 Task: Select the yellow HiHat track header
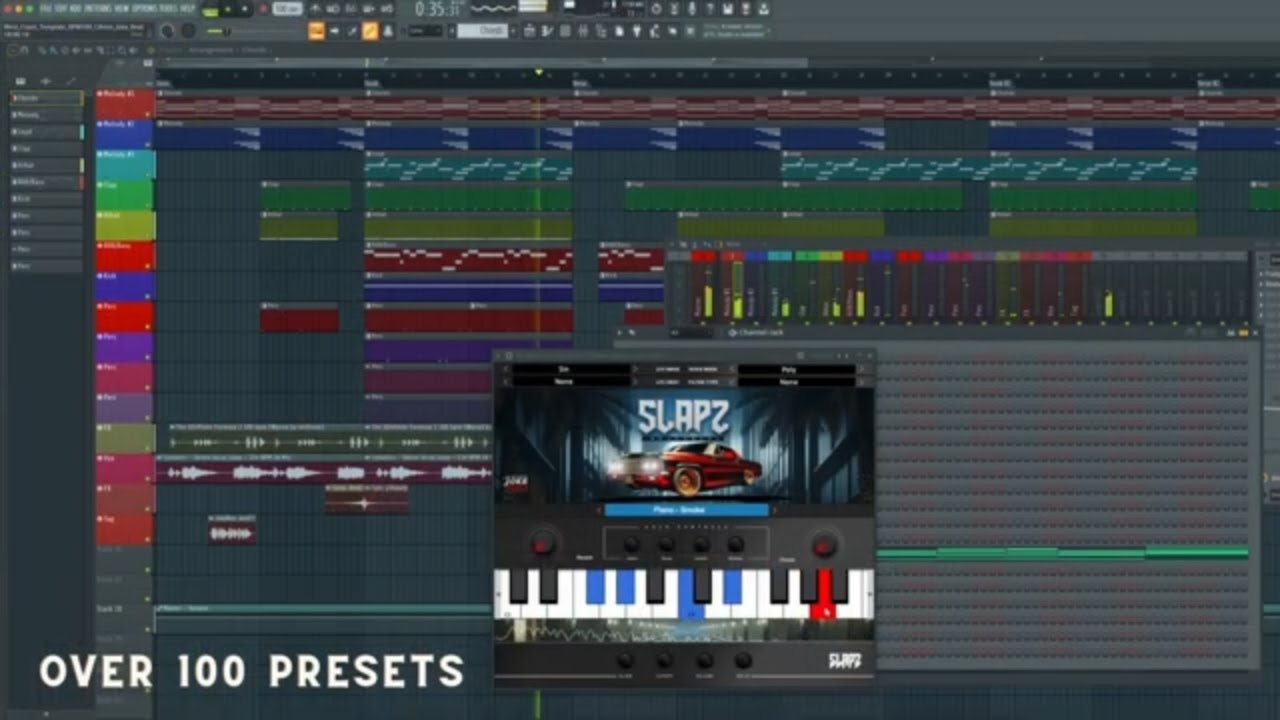pyautogui.click(x=125, y=225)
